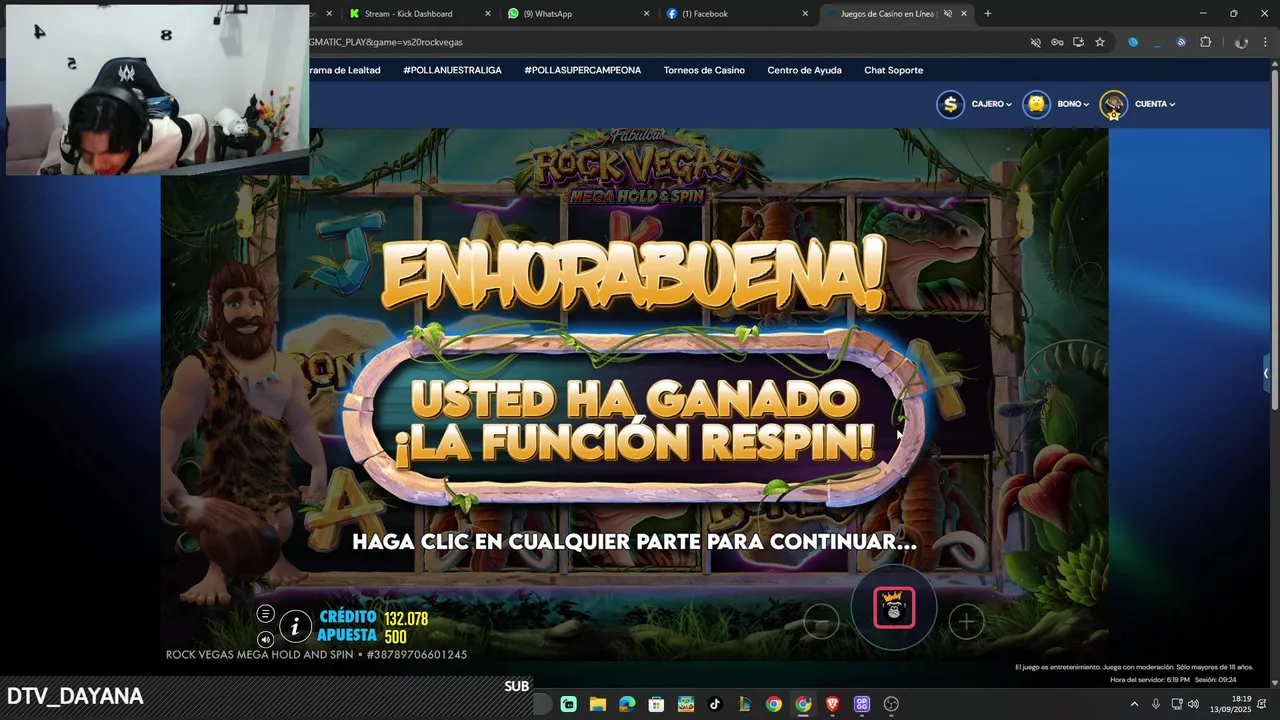Open OBS Studio from the taskbar
This screenshot has height=720, width=1280.
pos(892,704)
